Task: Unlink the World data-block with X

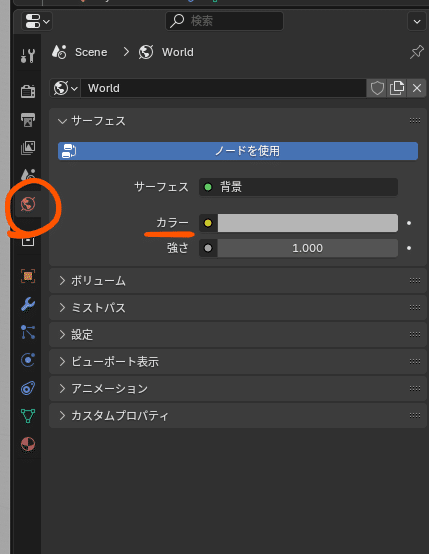Action: 417,88
